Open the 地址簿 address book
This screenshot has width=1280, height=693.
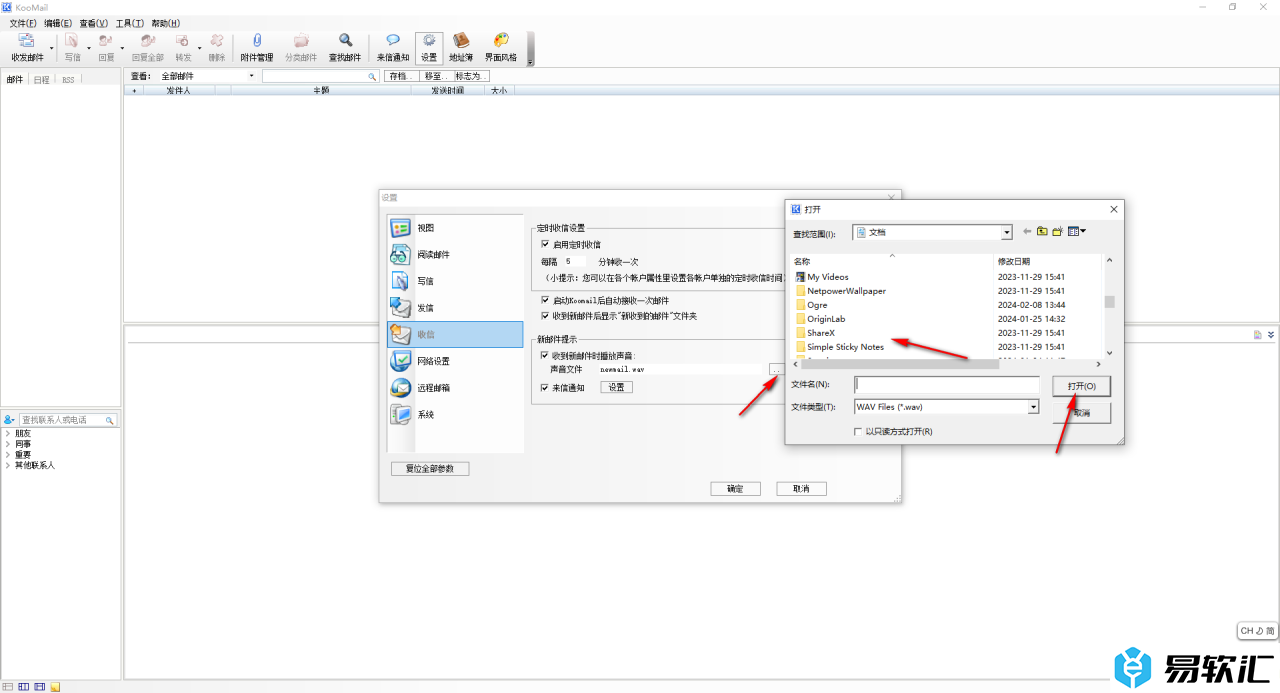pos(461,46)
